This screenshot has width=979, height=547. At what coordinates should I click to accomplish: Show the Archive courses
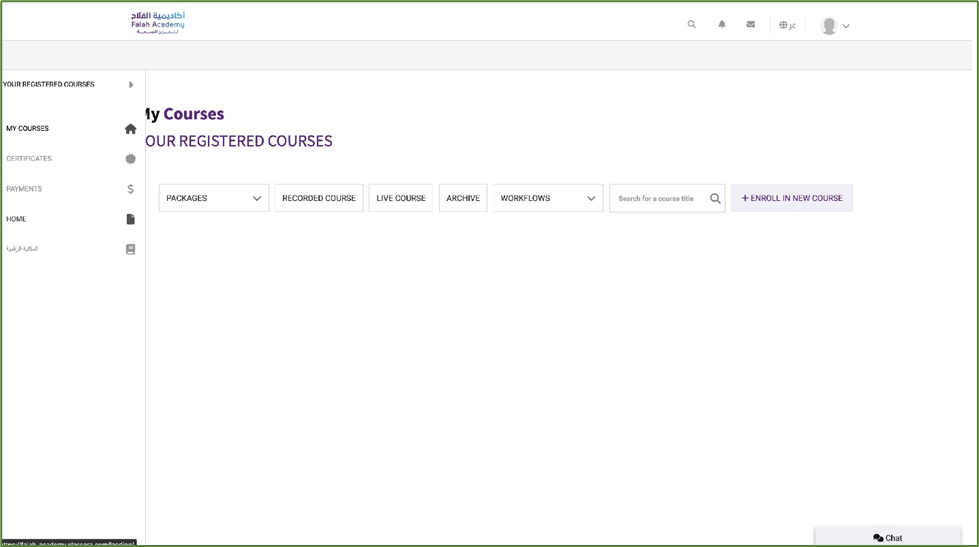coord(463,198)
